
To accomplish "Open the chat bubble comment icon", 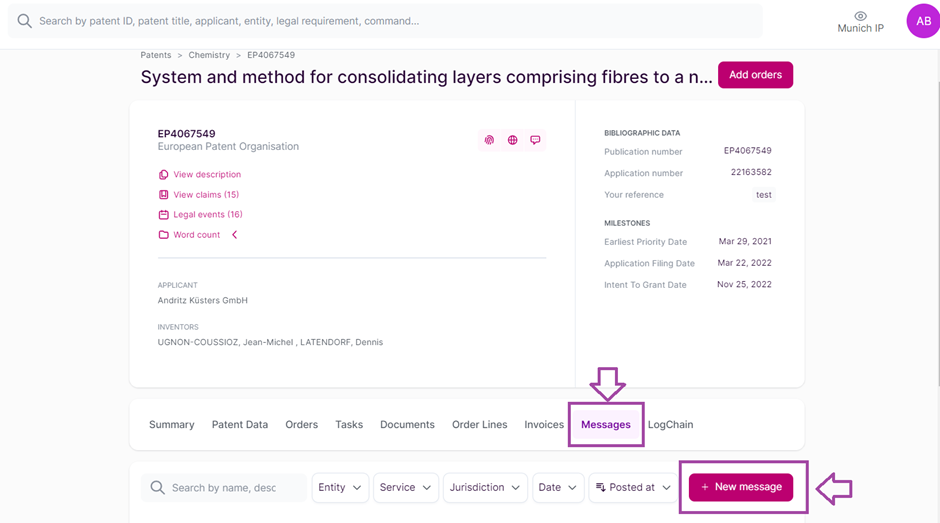I will 535,140.
